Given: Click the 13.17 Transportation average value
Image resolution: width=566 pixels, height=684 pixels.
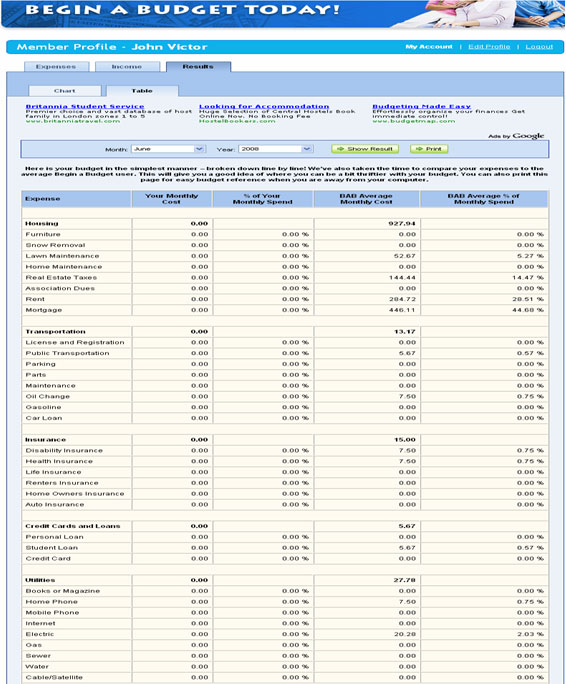Looking at the screenshot, I should [x=405, y=332].
